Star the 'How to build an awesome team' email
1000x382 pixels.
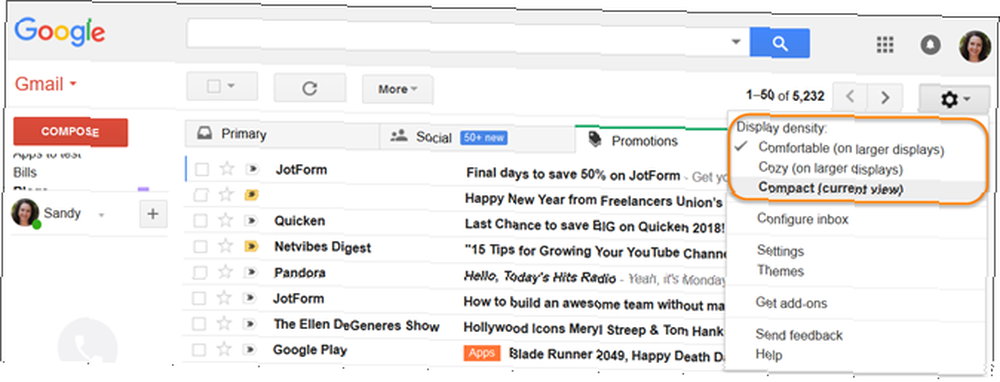pyautogui.click(x=225, y=298)
